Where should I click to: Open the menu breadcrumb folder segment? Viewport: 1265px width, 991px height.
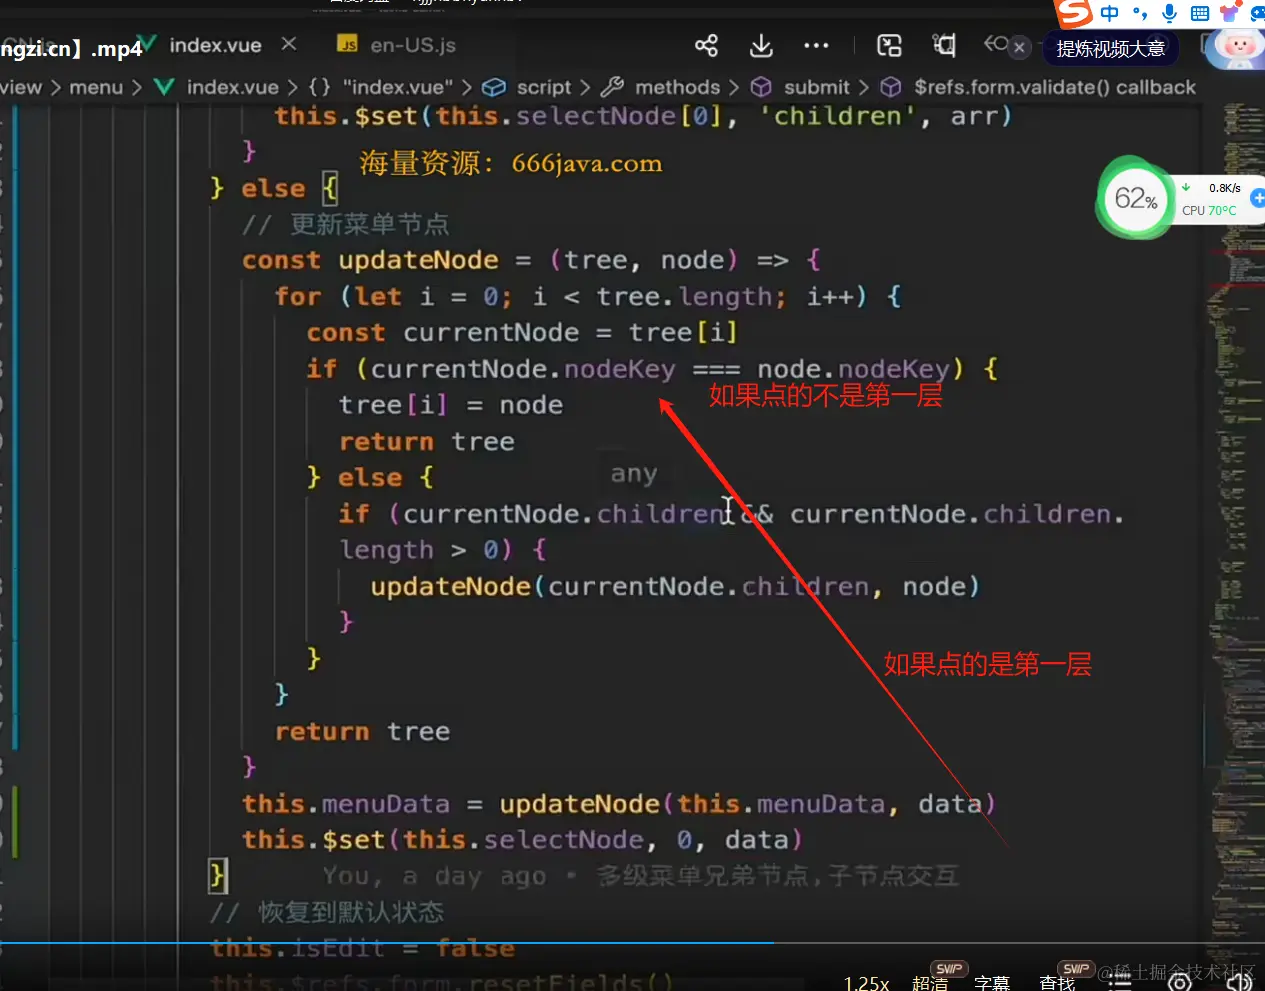[96, 87]
